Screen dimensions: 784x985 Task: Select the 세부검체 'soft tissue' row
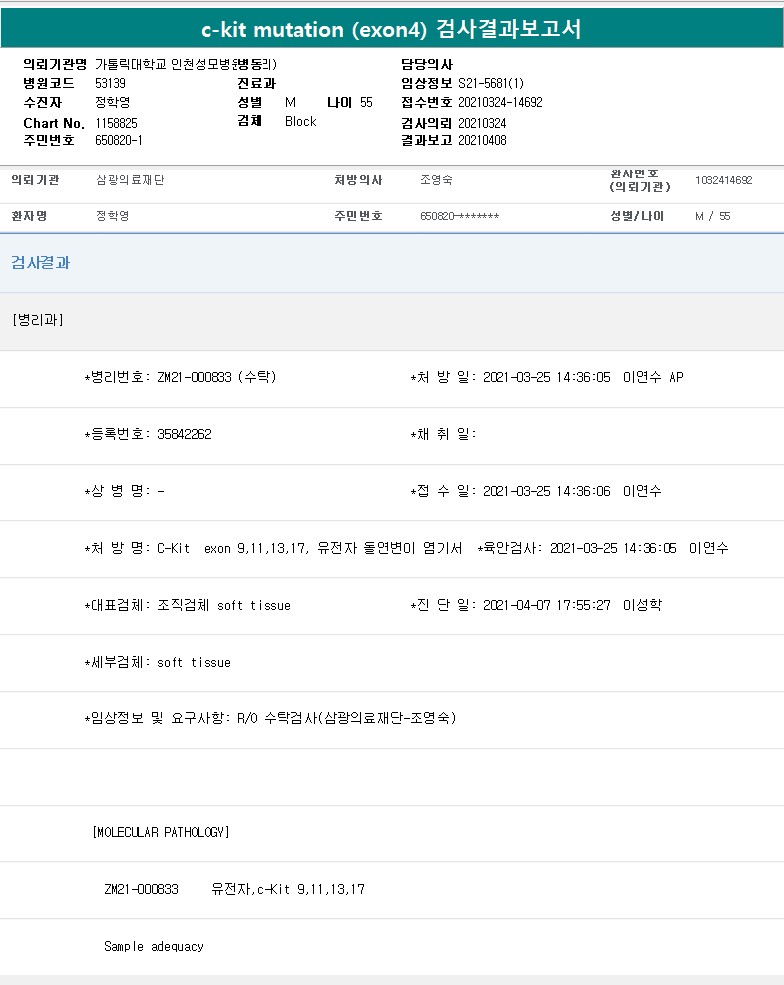pyautogui.click(x=157, y=662)
